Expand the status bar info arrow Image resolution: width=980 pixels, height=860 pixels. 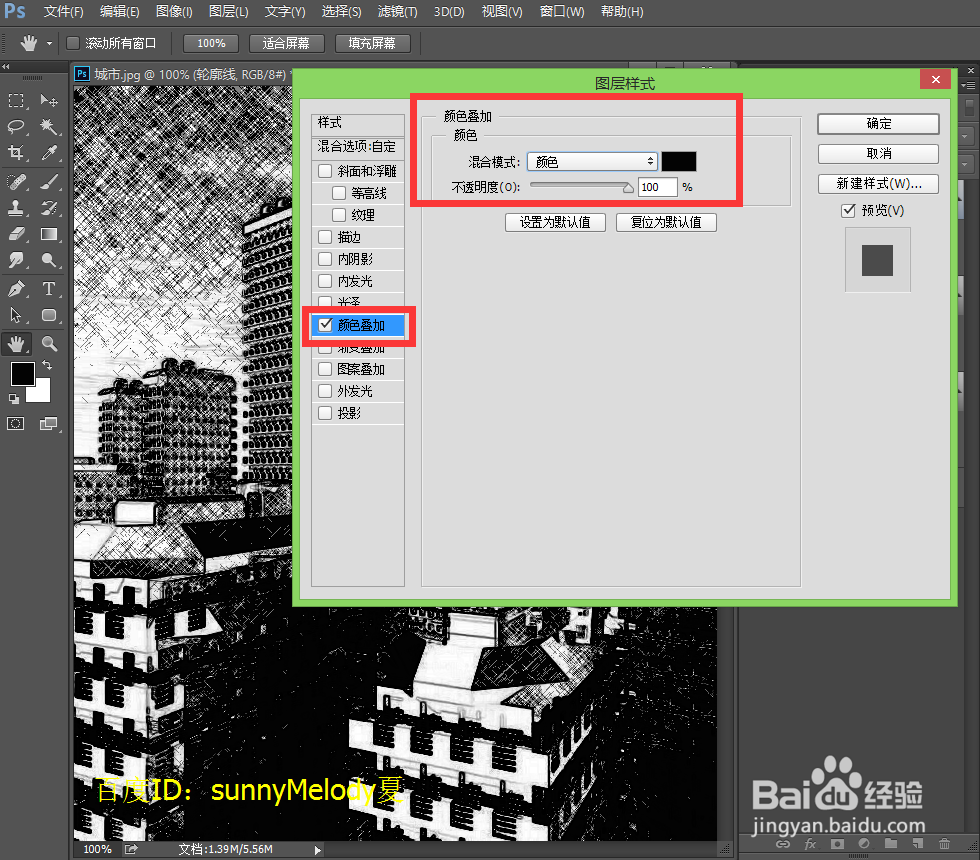click(x=318, y=850)
